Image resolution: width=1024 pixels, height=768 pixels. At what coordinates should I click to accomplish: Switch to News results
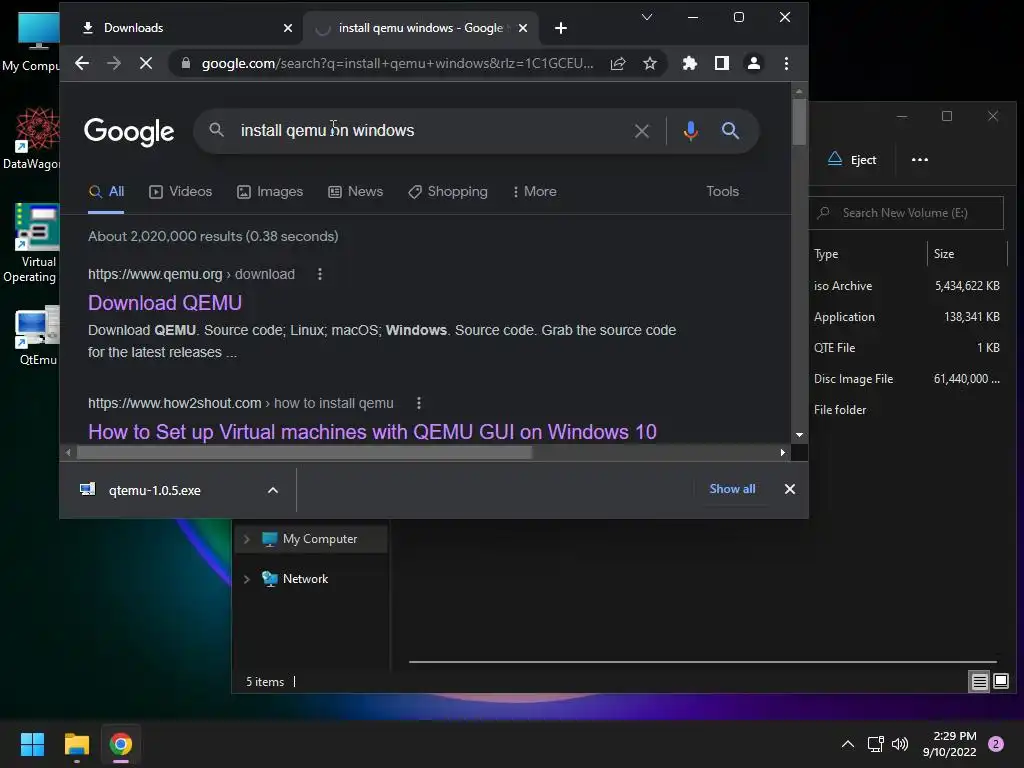click(x=355, y=192)
